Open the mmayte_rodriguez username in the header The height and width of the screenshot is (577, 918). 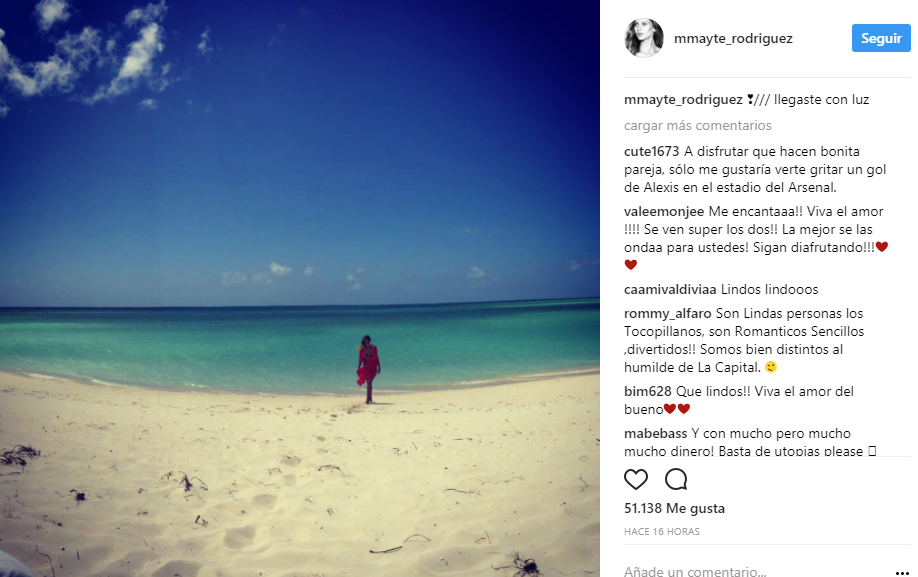pos(733,39)
